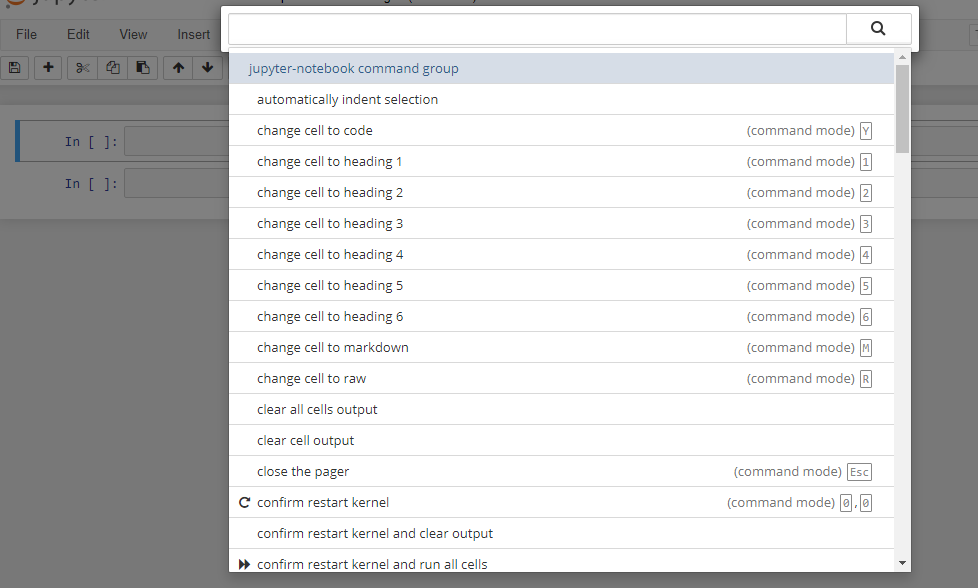Screen dimensions: 978x588
Task: Choose 'change cell to raw' command
Action: point(561,378)
